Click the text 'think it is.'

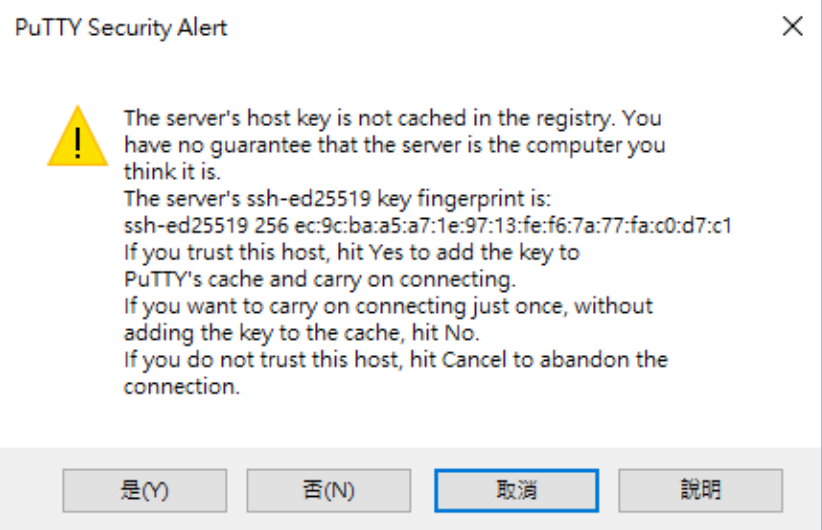(172, 172)
